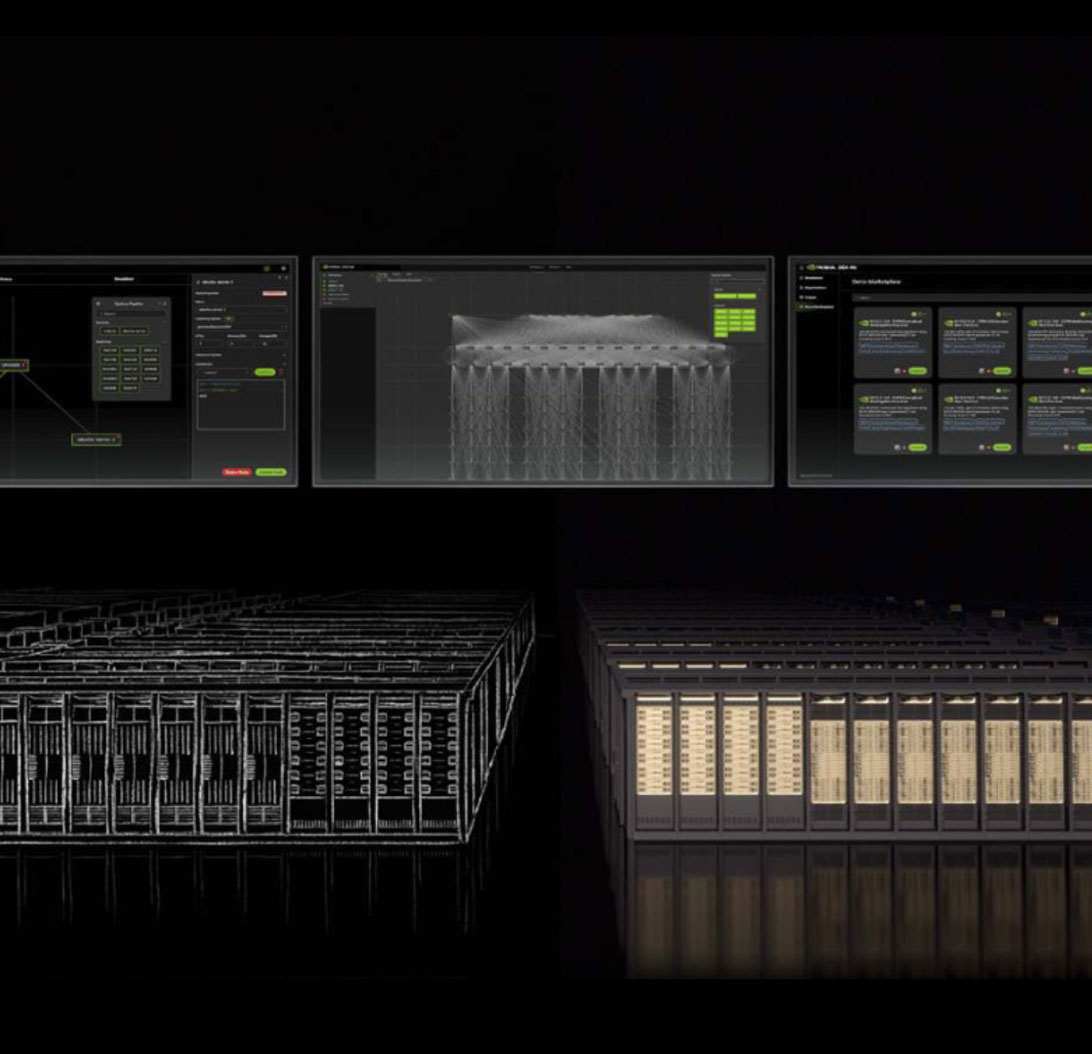Click the NVIDIA icon on the first marketplace card
Screen dimensions: 1092x1054
[863, 323]
